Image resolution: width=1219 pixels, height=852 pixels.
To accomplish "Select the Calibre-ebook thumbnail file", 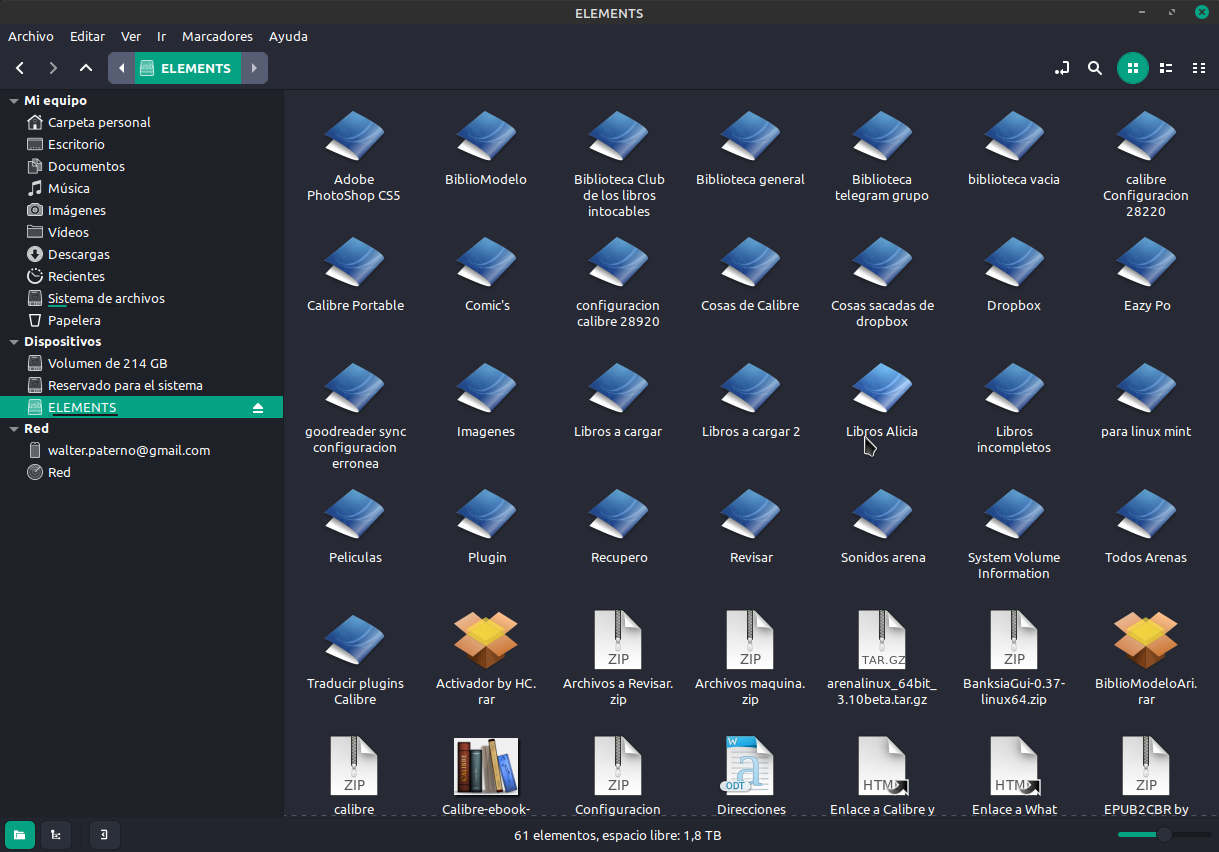I will point(486,767).
